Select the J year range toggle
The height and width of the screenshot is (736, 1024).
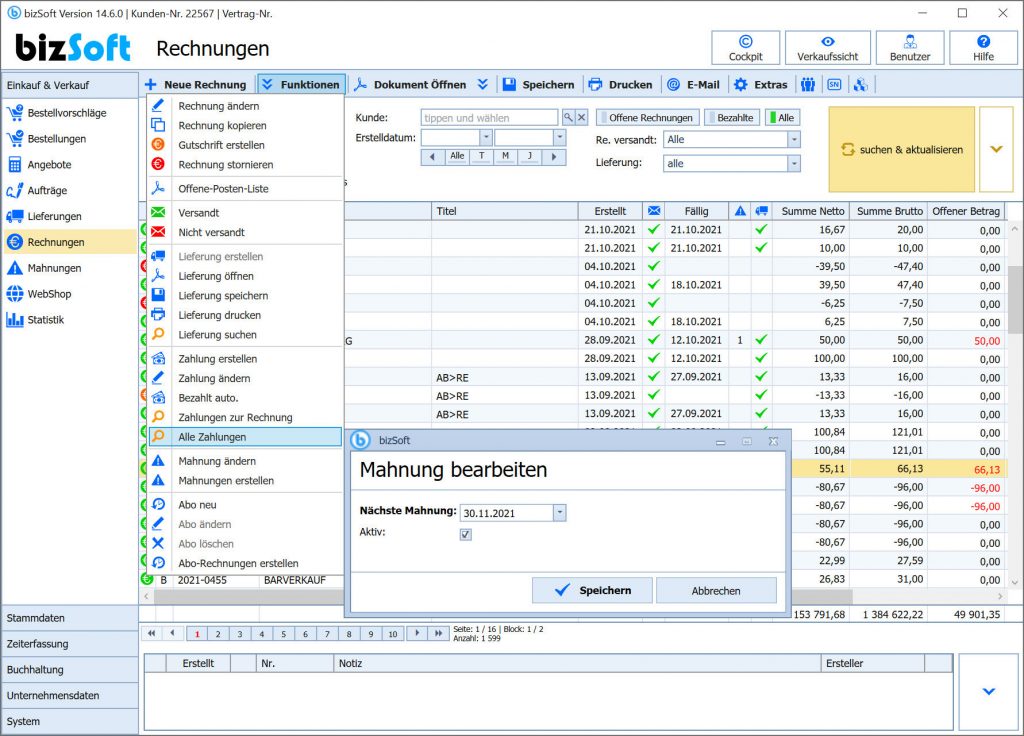(x=530, y=156)
